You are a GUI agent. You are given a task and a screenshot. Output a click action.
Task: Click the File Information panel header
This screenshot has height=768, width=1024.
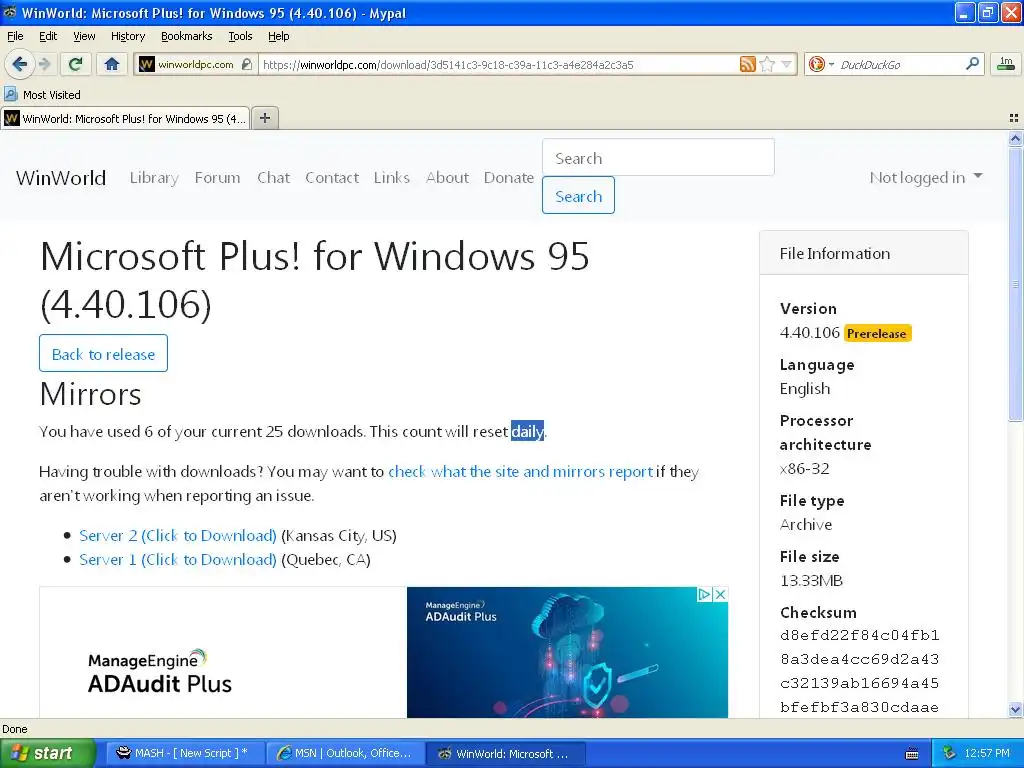point(863,253)
